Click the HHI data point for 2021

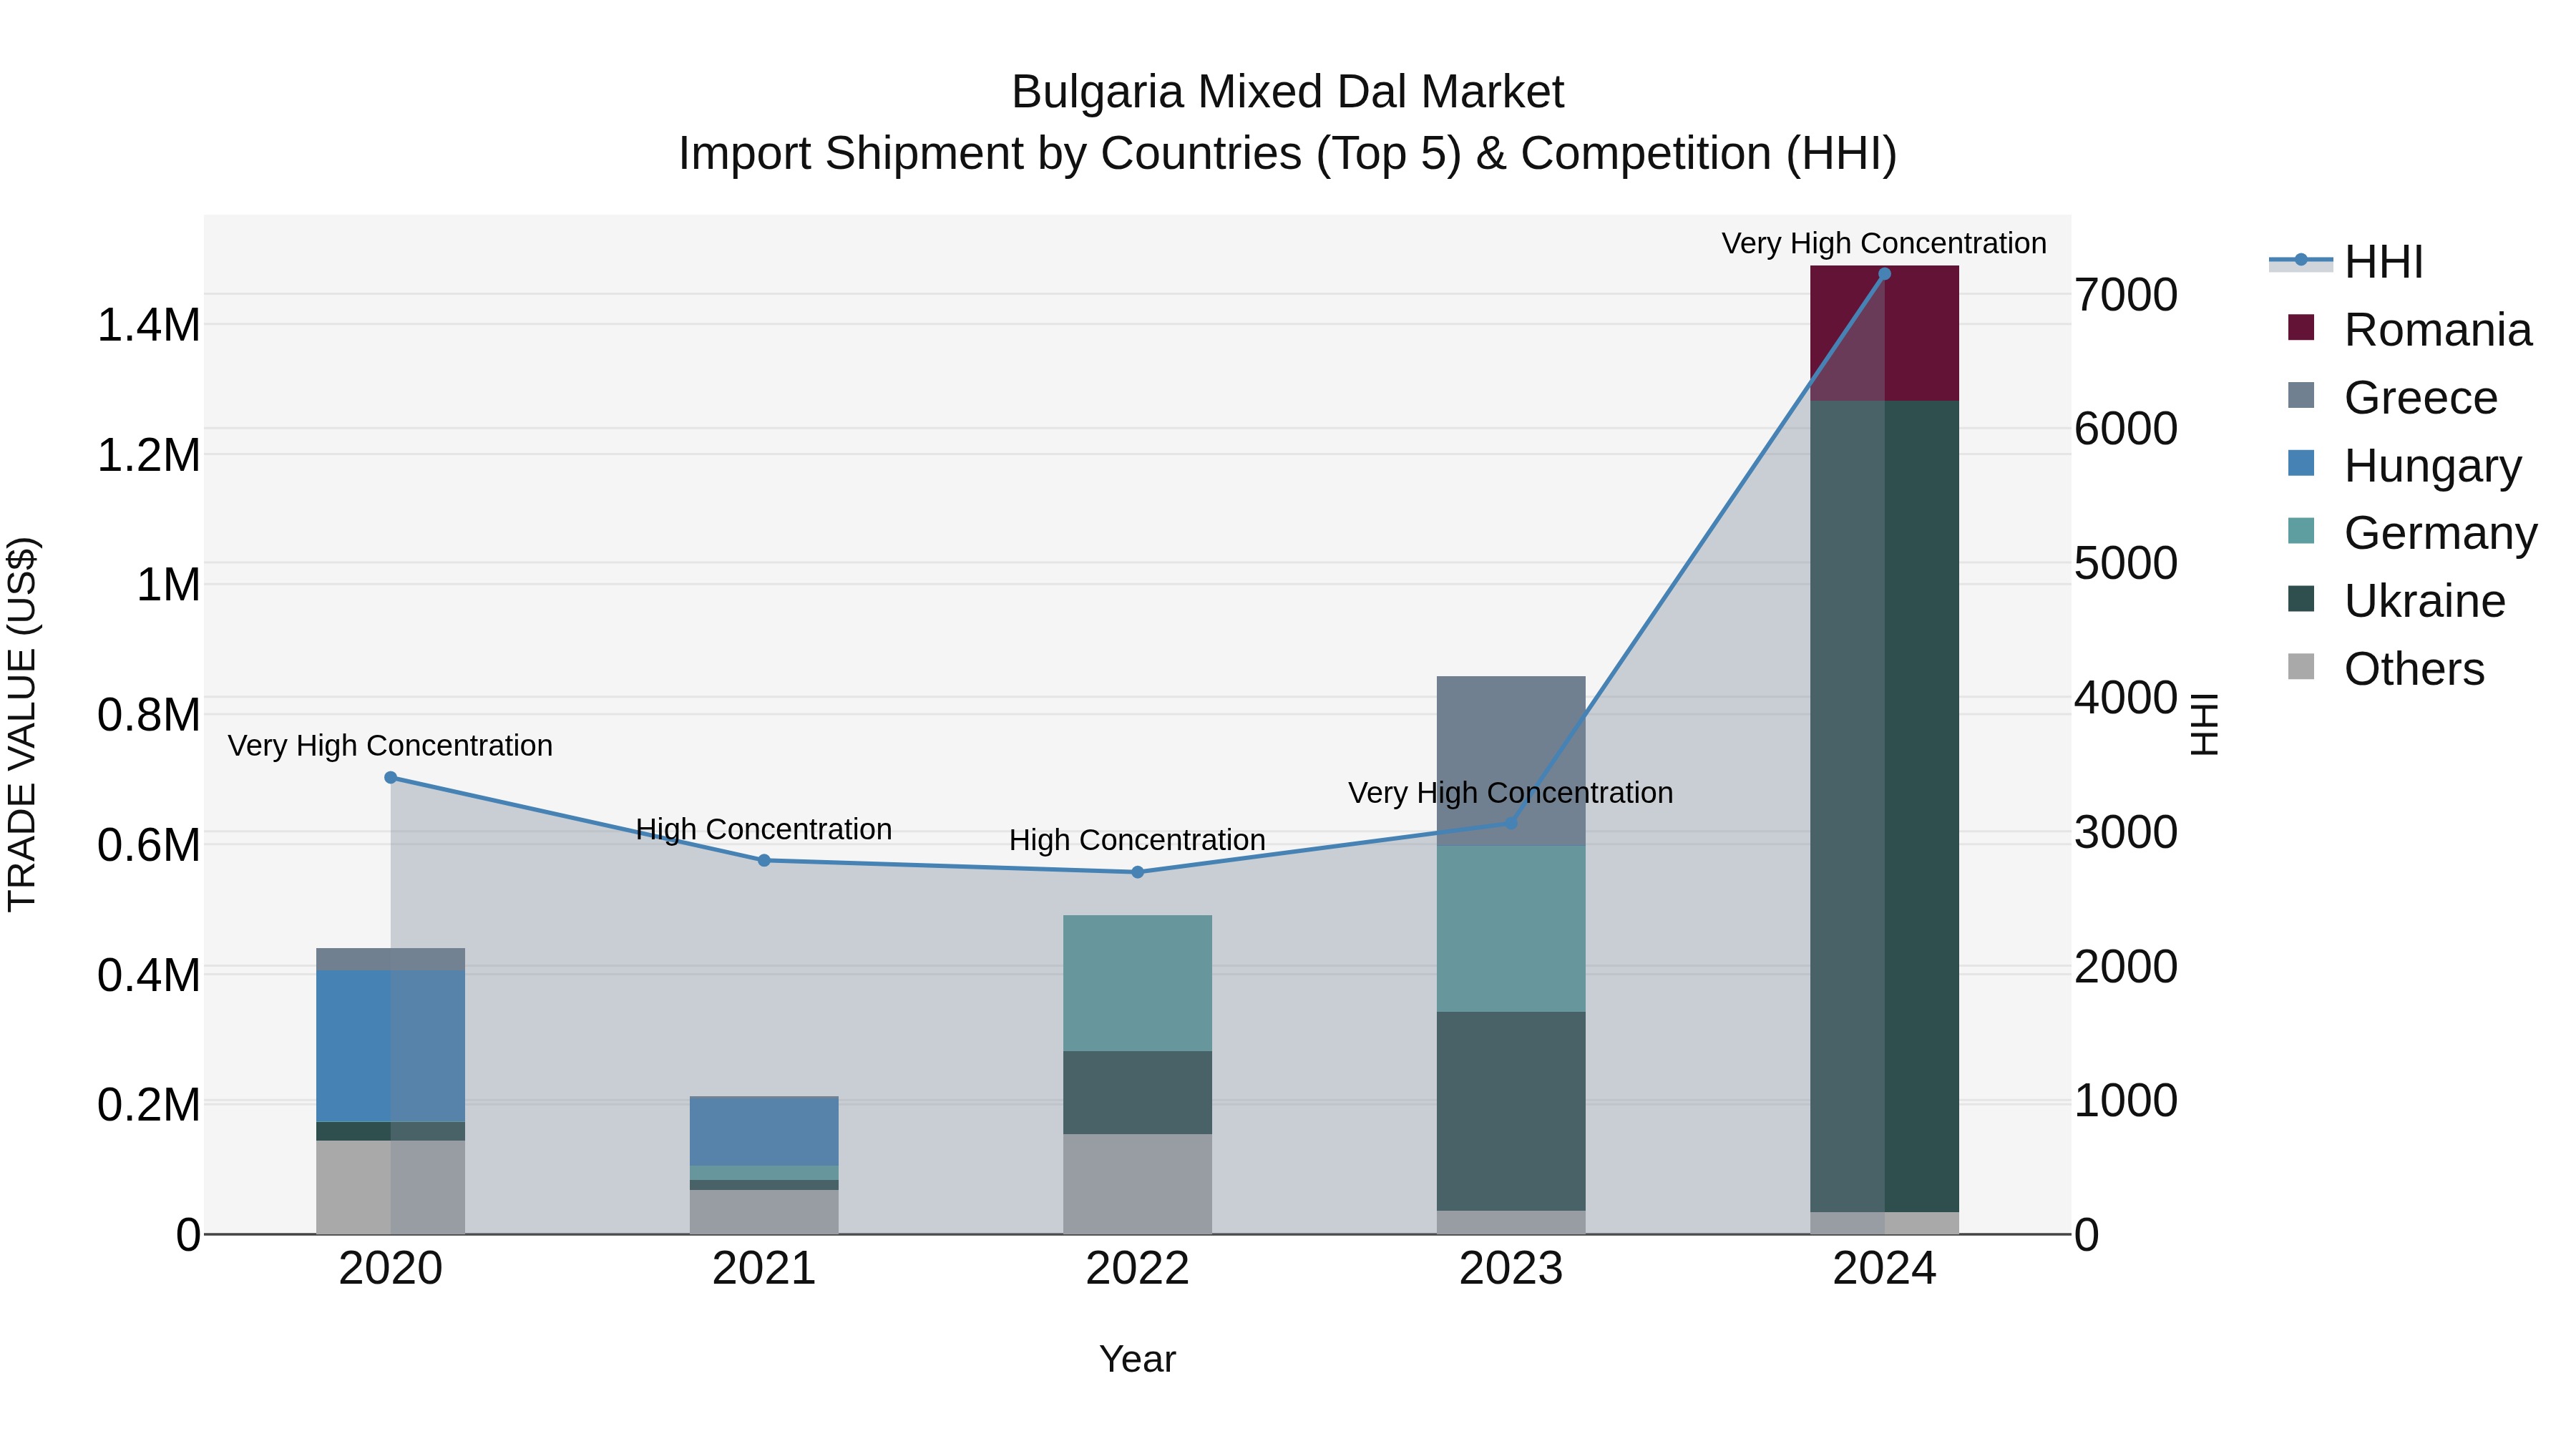coord(764,860)
